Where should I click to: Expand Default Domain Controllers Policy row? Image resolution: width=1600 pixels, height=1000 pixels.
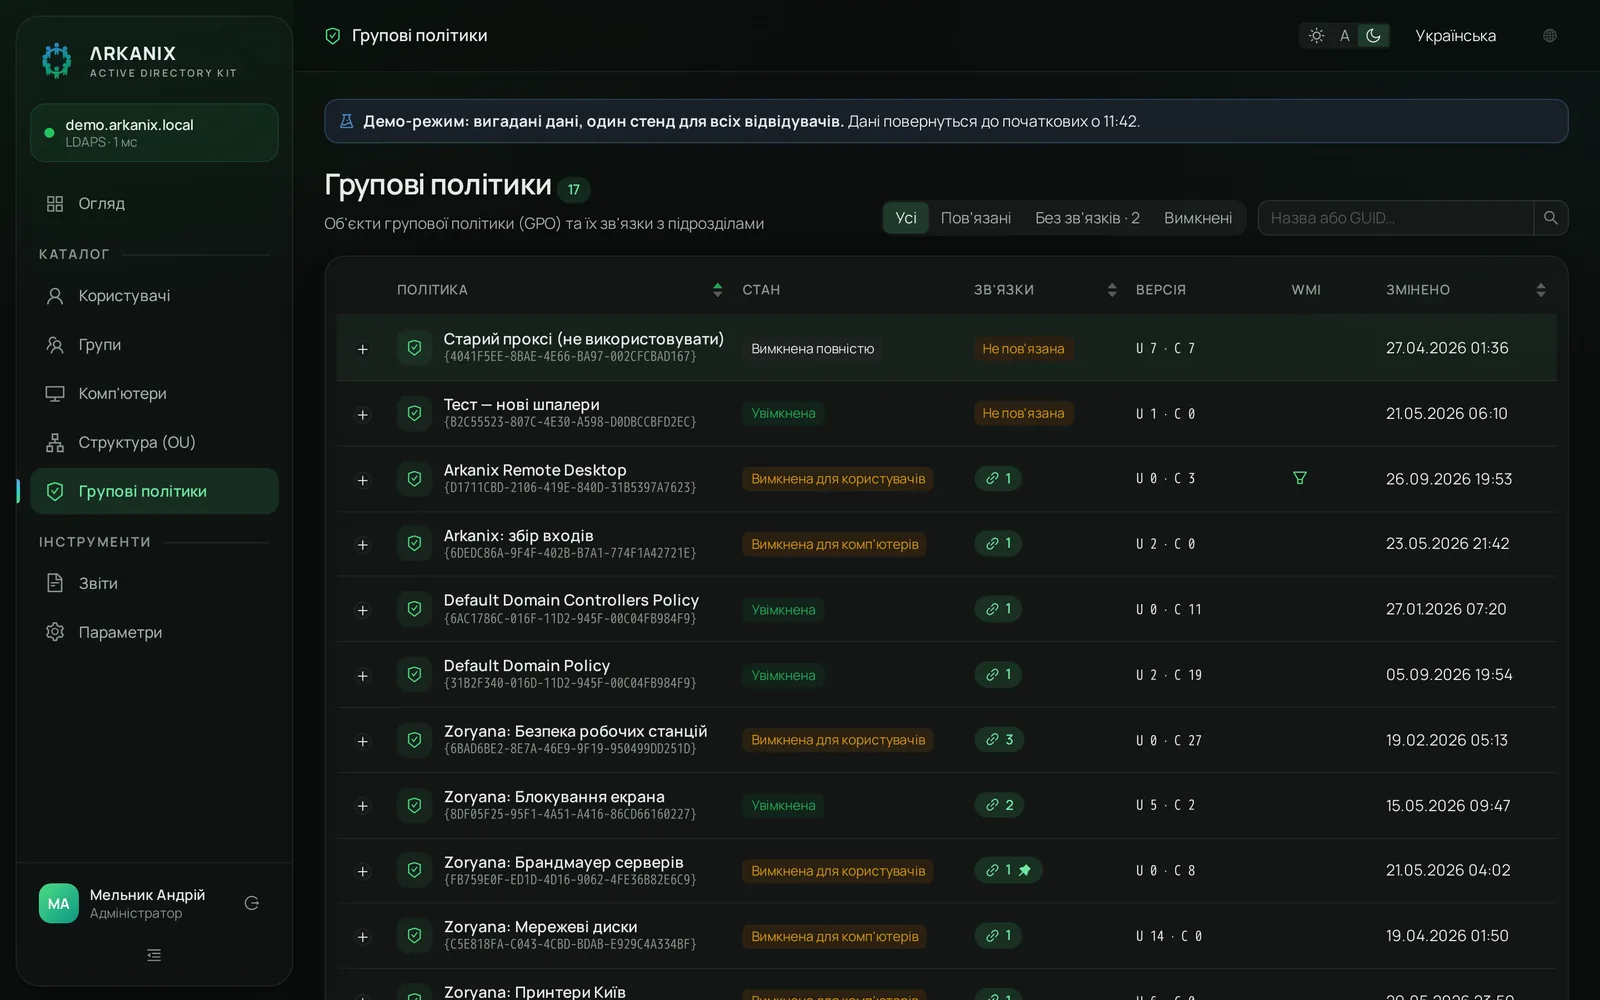(363, 611)
